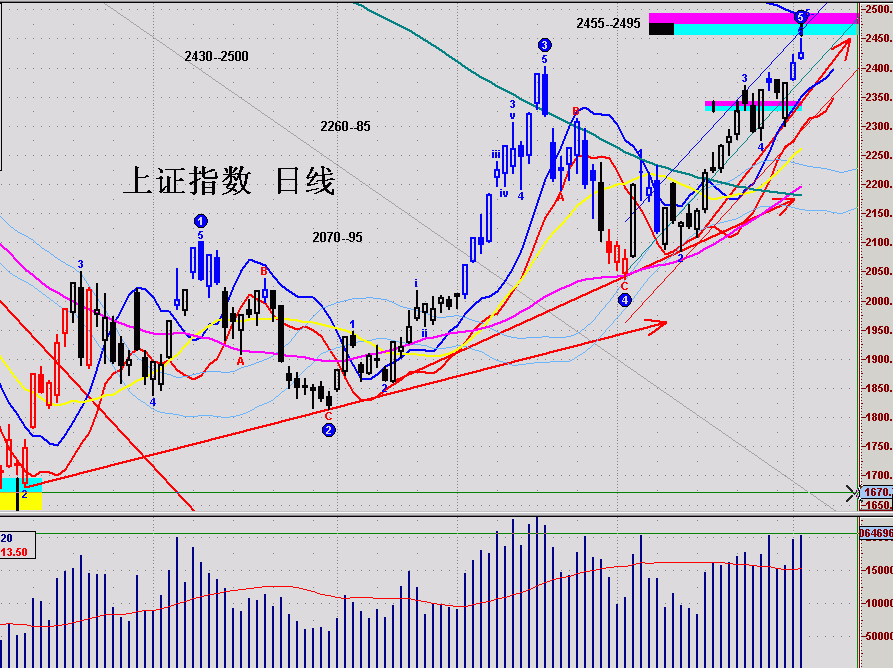Click the "2455--2495" target range label

pos(608,23)
